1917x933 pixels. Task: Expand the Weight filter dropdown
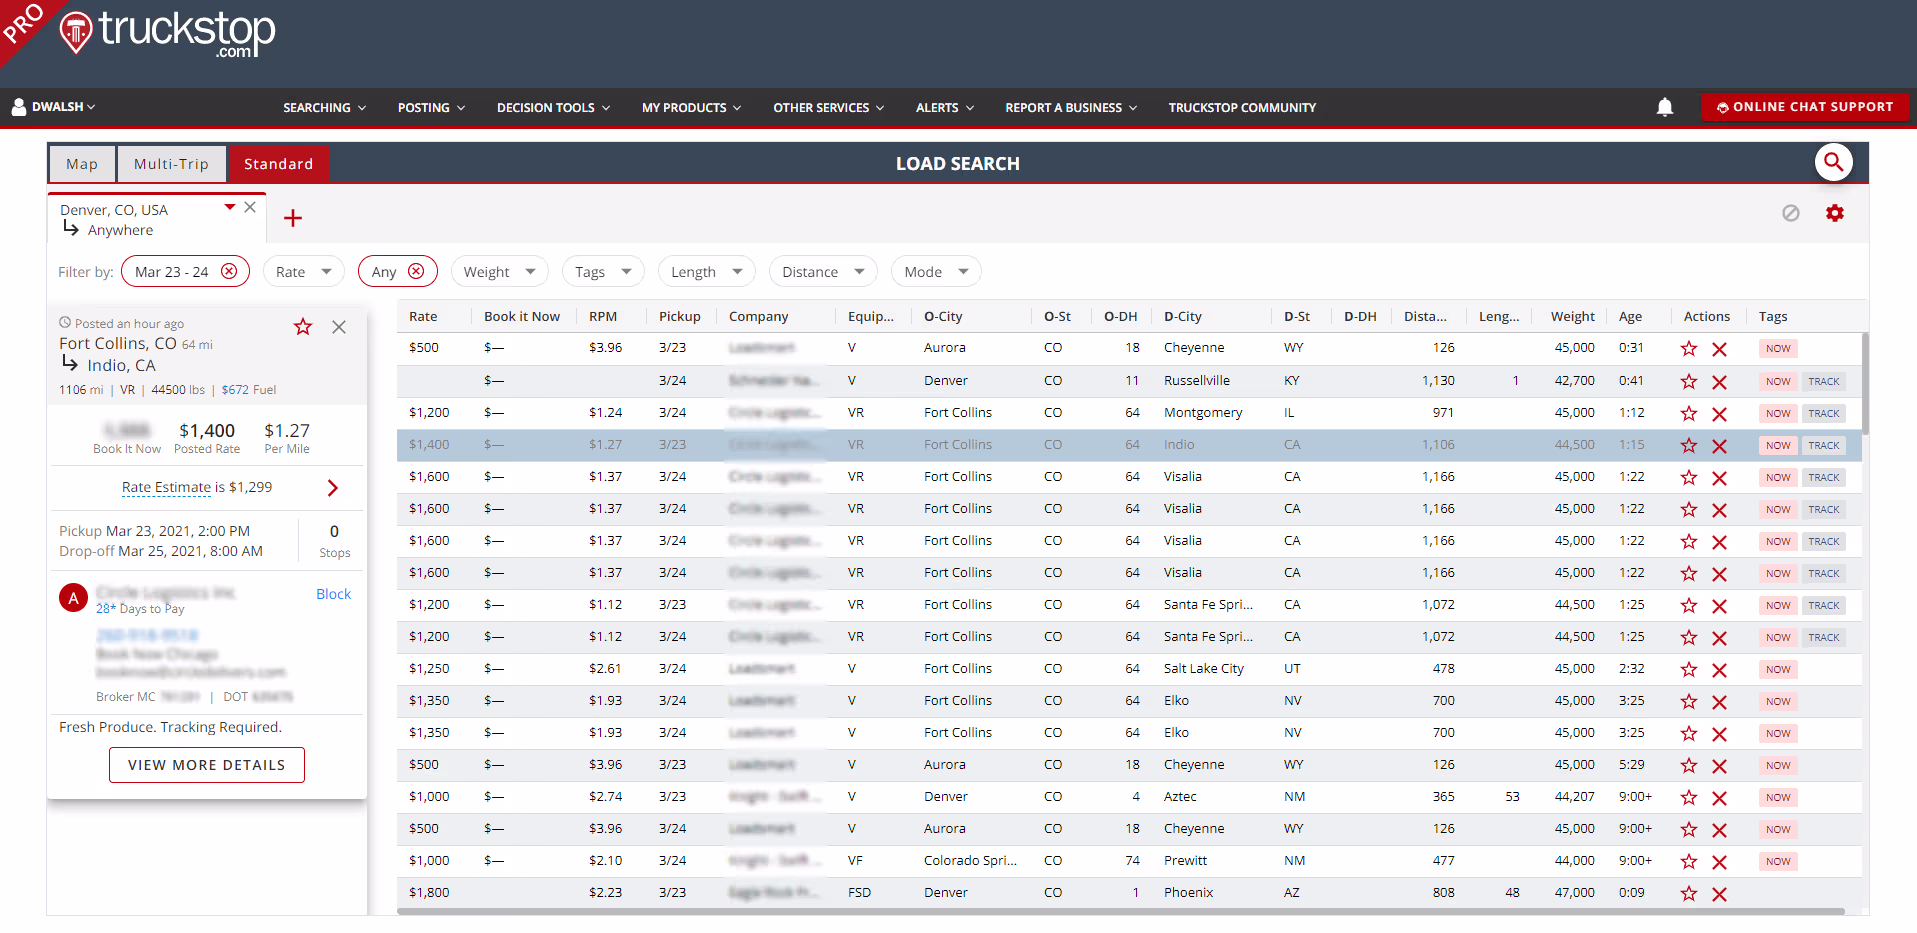point(499,271)
